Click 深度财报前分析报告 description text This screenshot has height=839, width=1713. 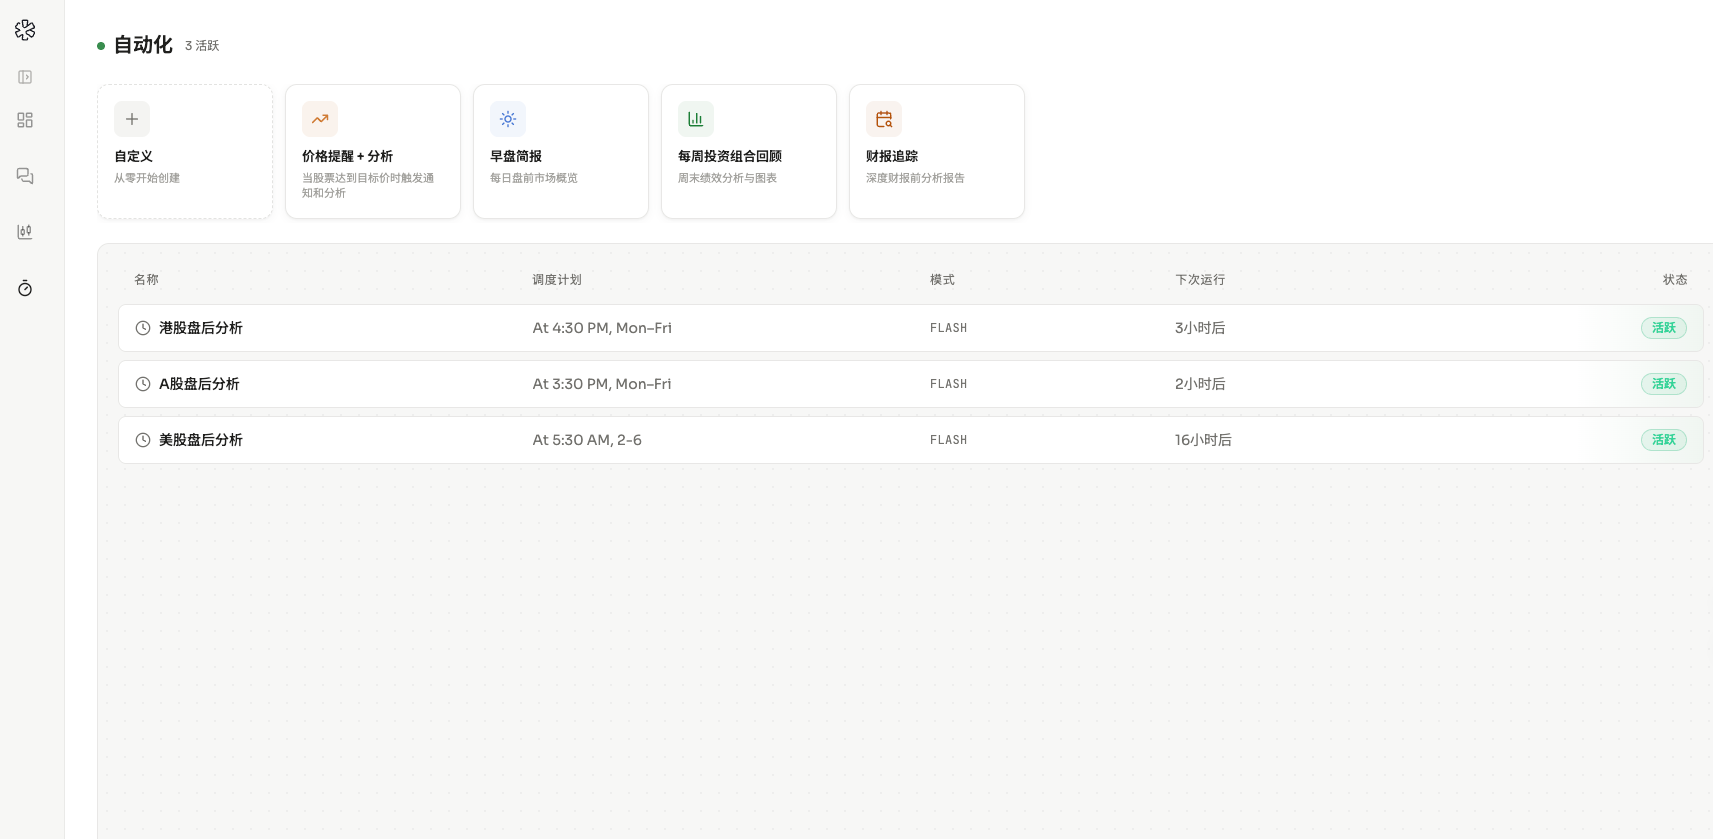click(915, 178)
